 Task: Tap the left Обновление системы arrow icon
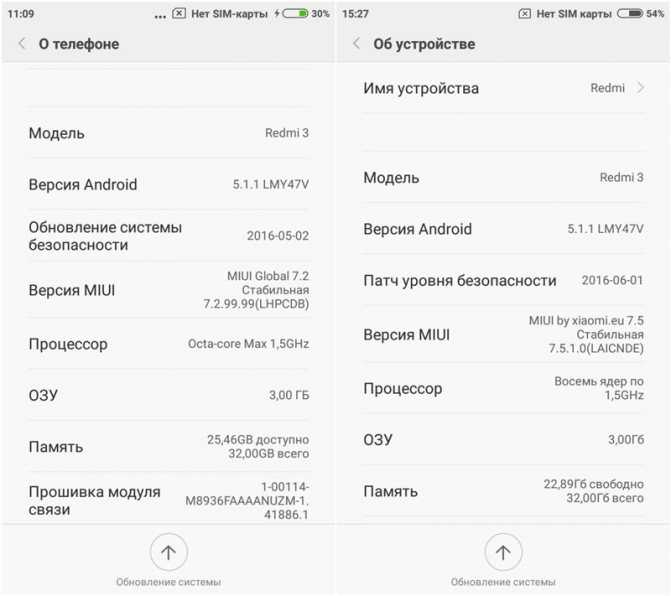pos(169,552)
